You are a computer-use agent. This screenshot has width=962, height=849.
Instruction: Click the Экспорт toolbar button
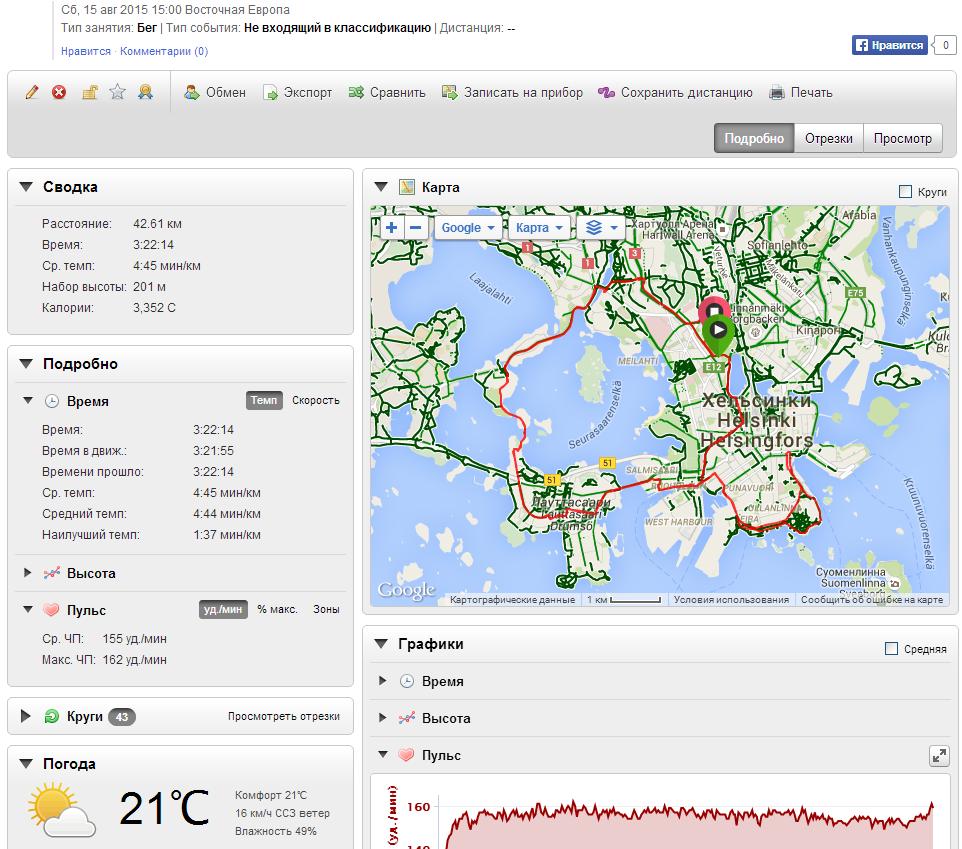click(x=297, y=93)
